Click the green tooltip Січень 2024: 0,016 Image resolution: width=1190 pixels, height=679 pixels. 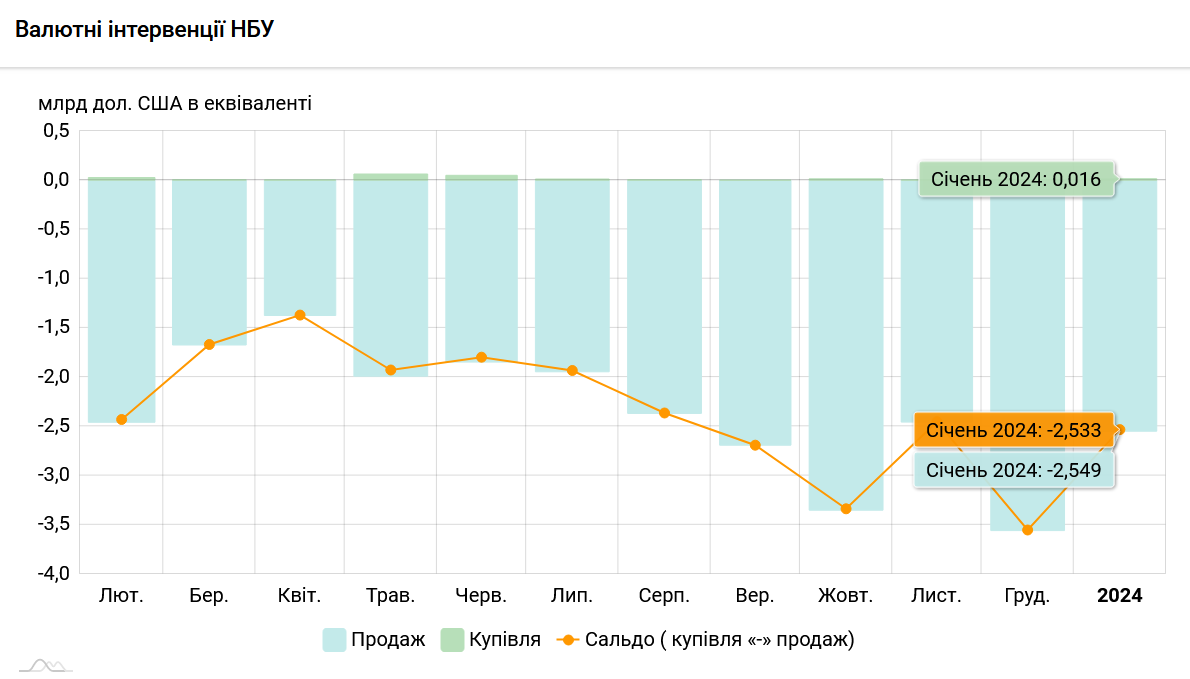1016,180
